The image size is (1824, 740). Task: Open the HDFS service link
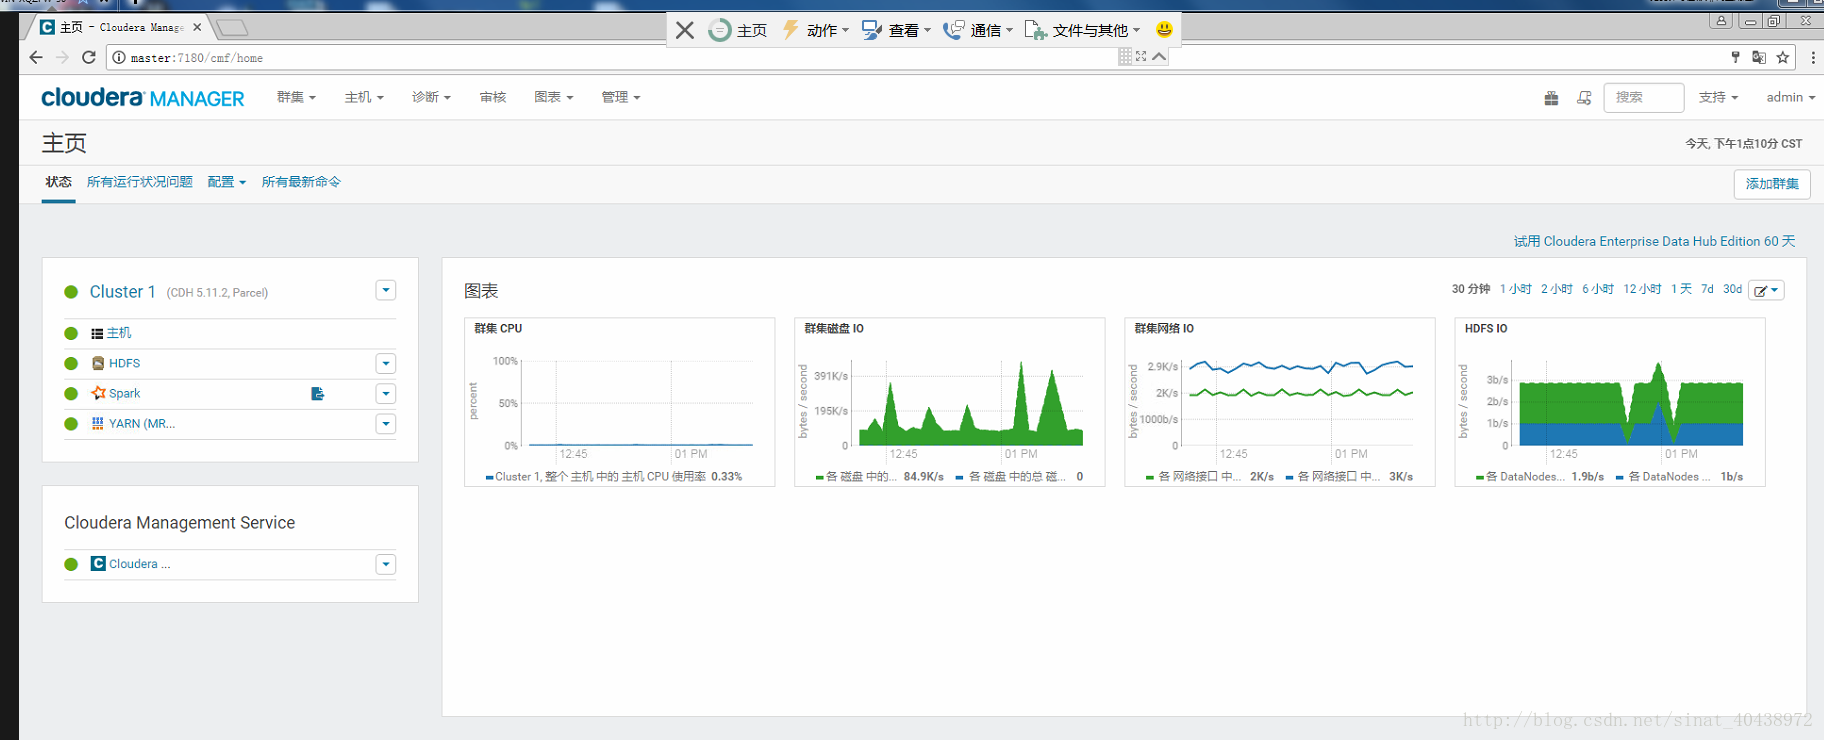pyautogui.click(x=124, y=363)
